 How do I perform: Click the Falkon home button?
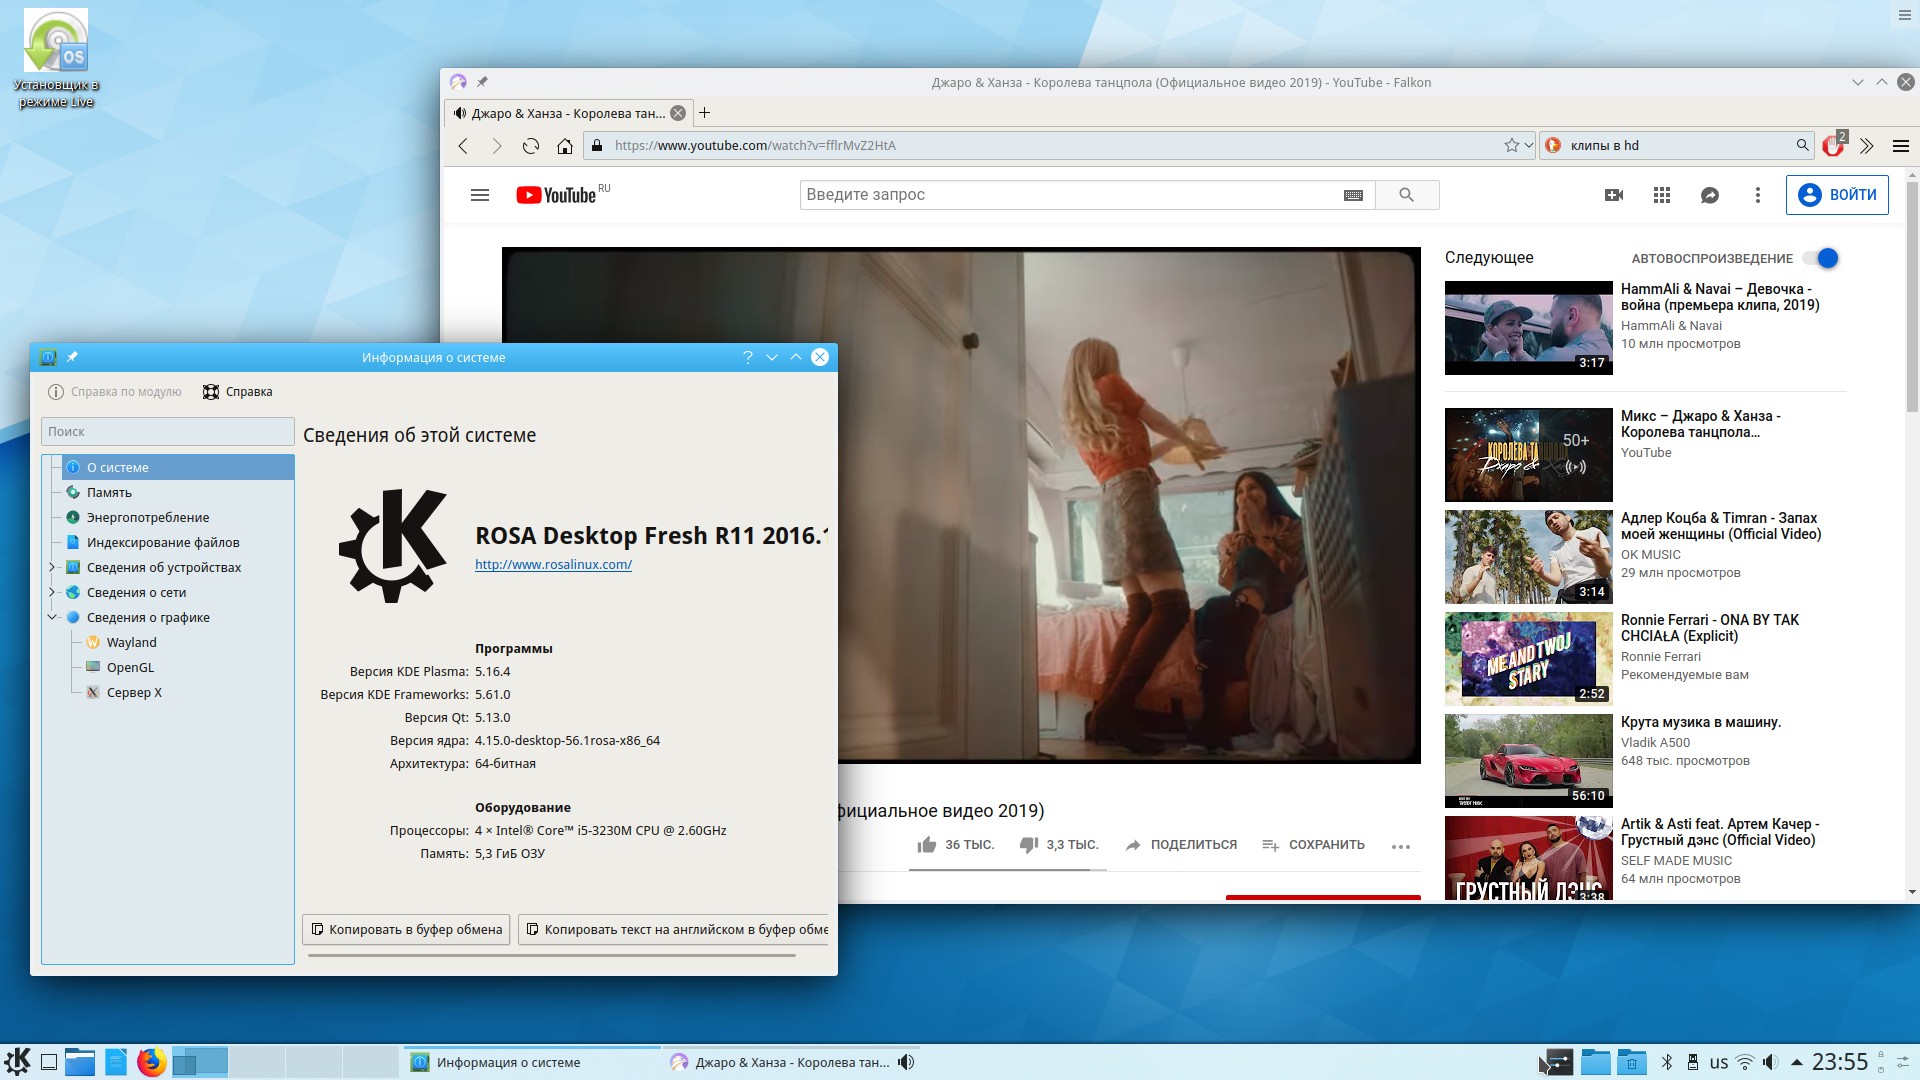(x=565, y=146)
